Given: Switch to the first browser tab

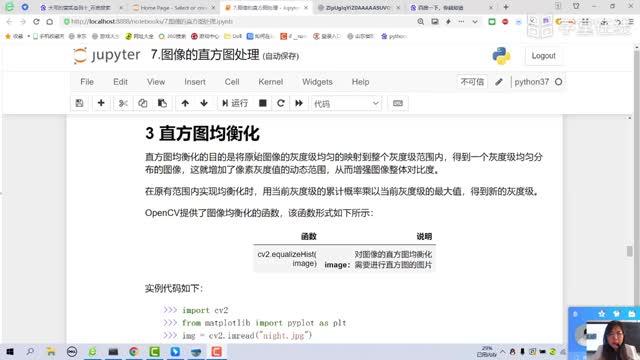Looking at the screenshot, I should [81, 7].
